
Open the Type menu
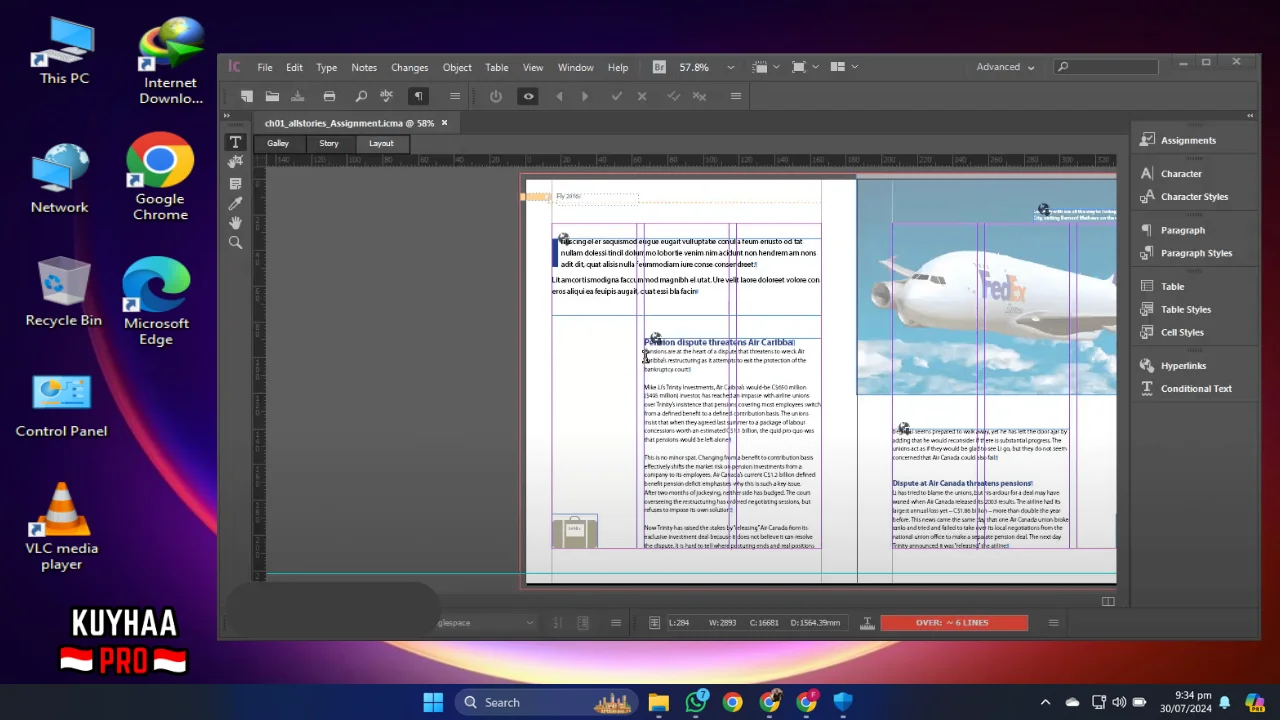click(327, 67)
